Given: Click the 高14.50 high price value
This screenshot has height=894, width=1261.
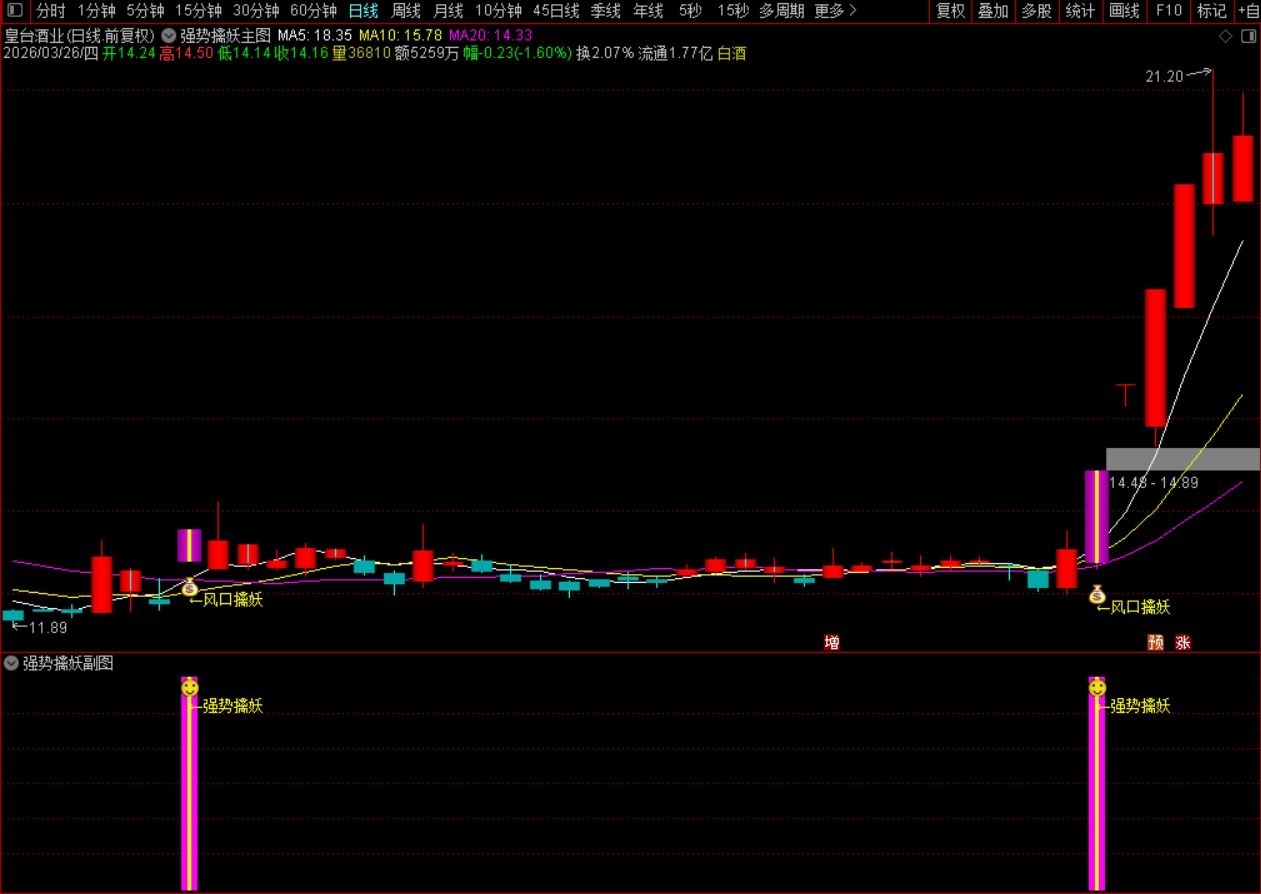Looking at the screenshot, I should pyautogui.click(x=187, y=54).
